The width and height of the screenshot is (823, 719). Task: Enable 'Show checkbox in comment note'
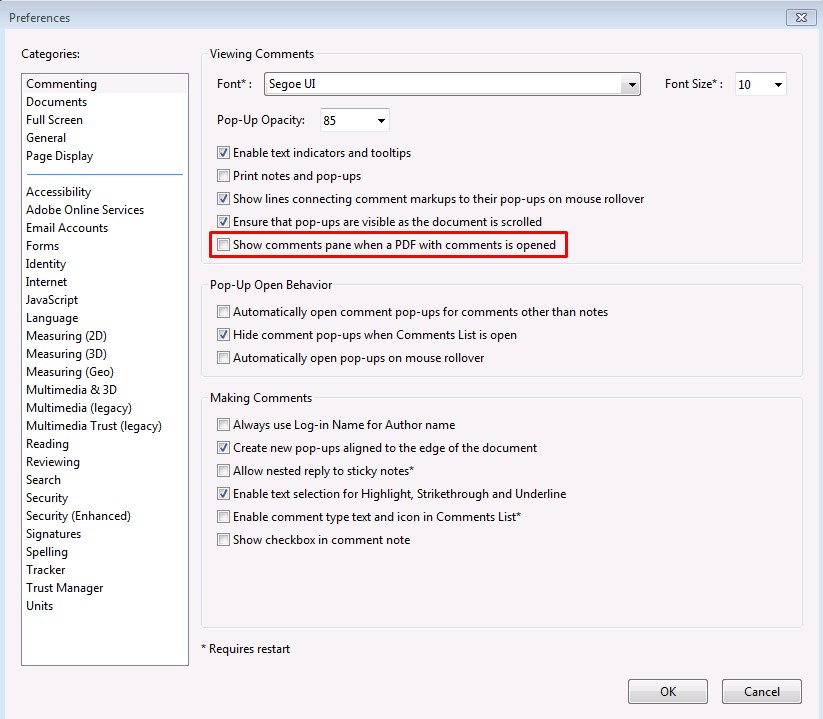click(224, 540)
